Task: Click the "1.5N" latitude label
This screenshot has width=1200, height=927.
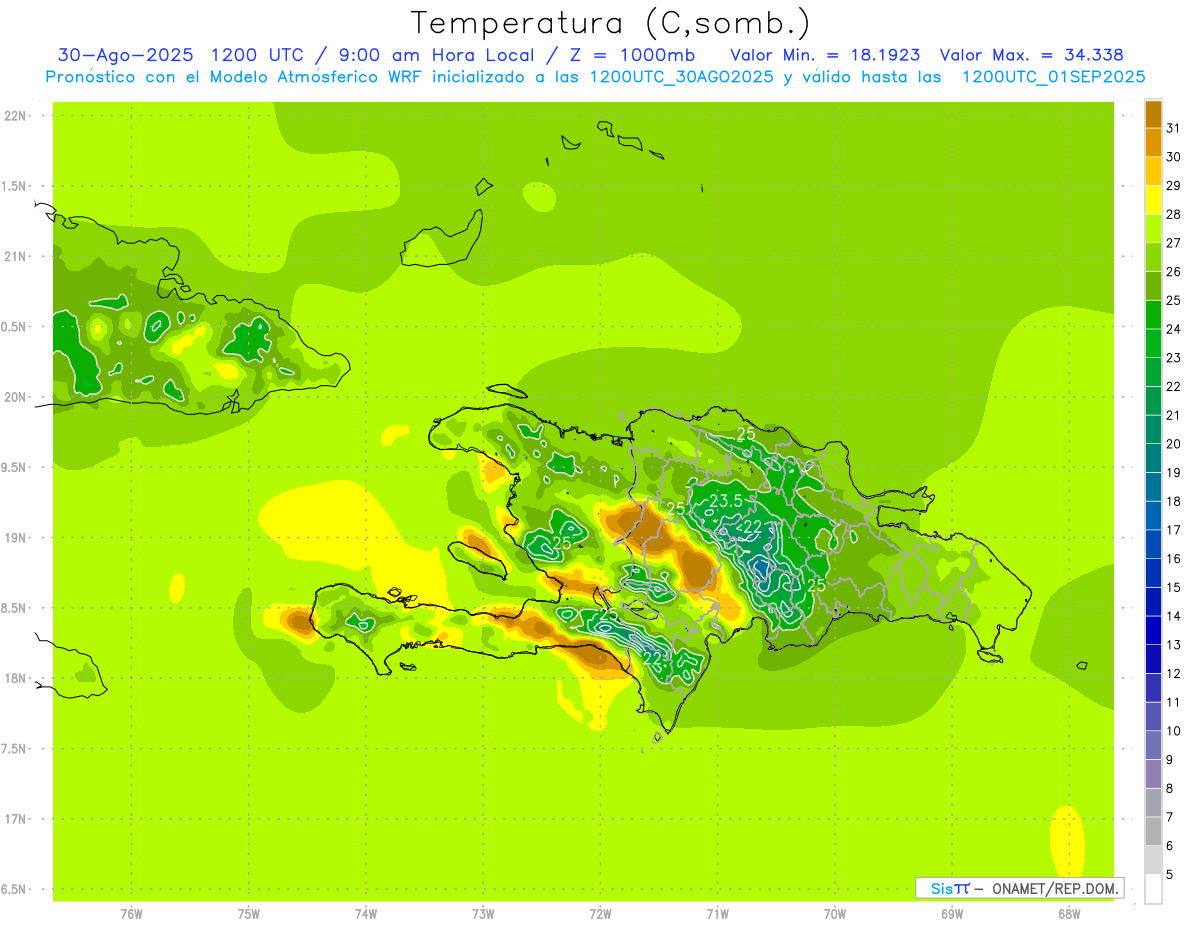Action: [x=15, y=186]
